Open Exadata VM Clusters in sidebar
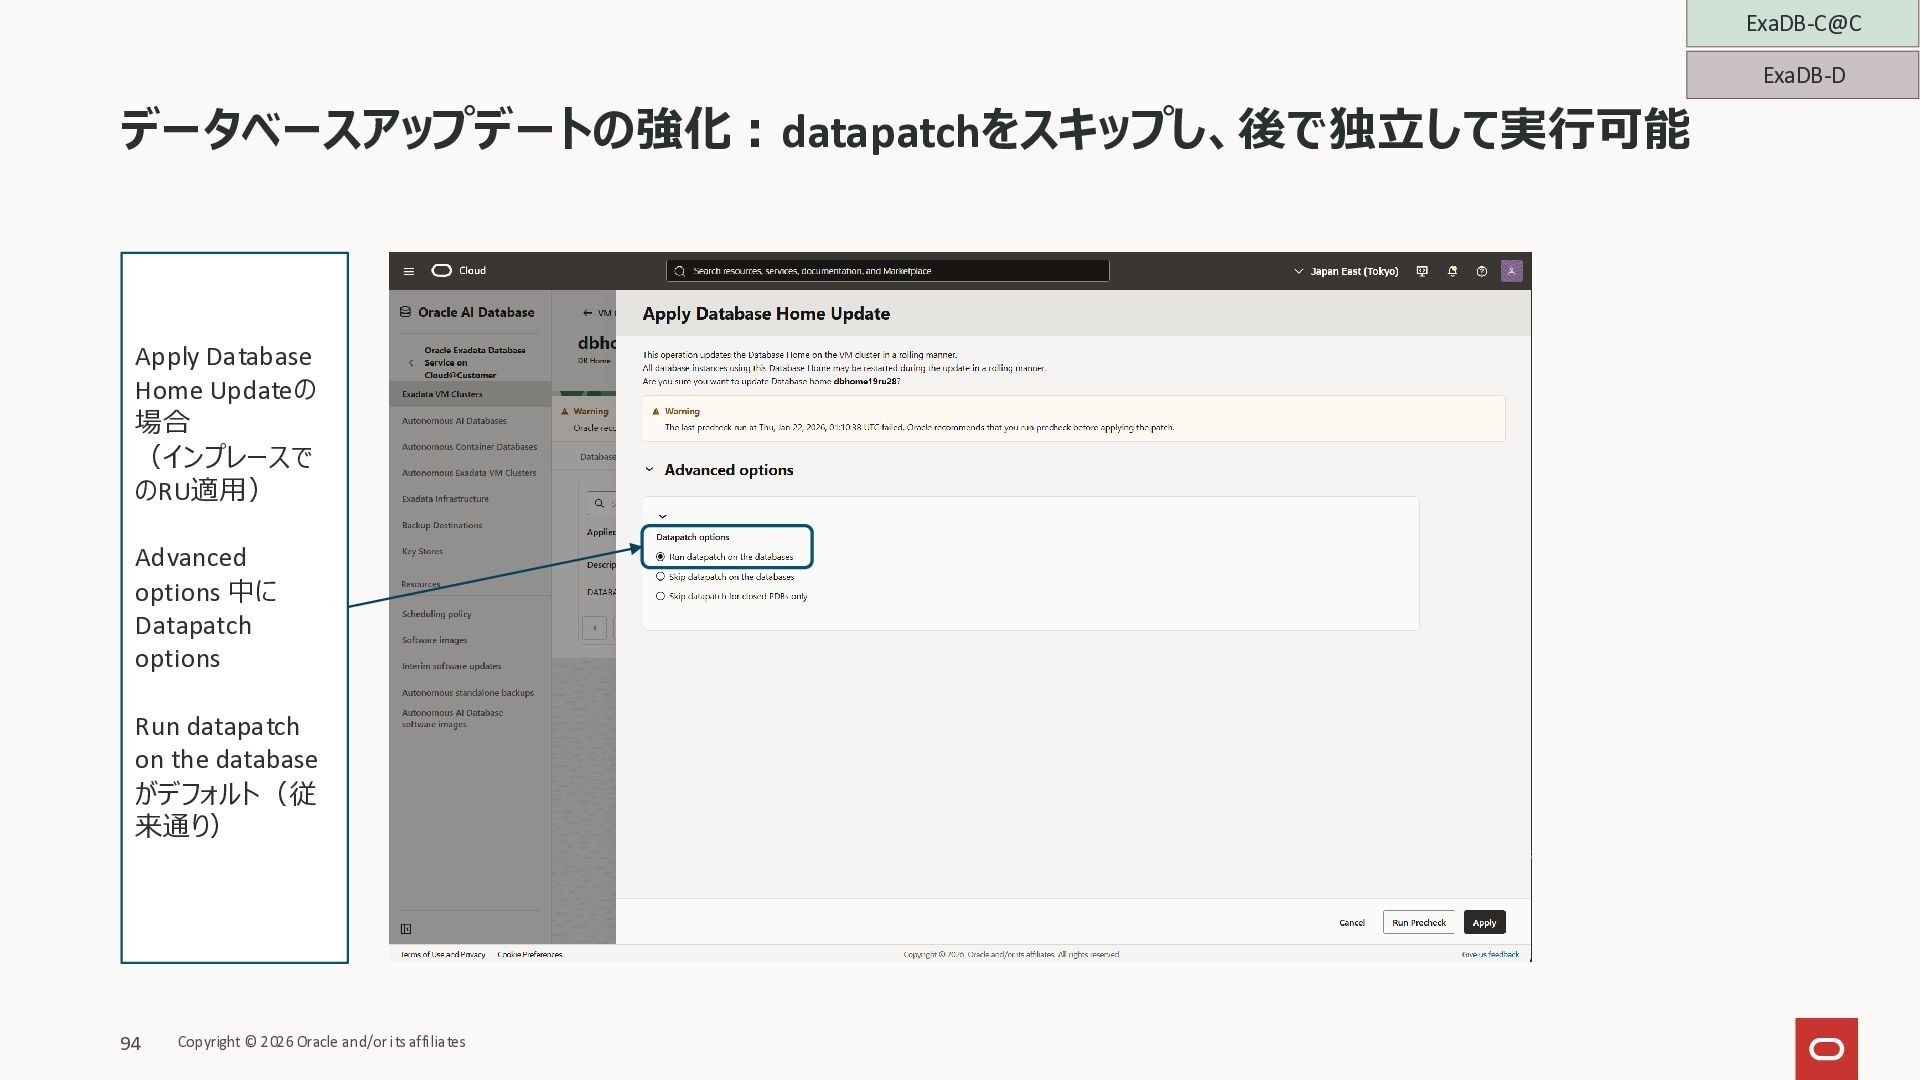 click(x=442, y=394)
